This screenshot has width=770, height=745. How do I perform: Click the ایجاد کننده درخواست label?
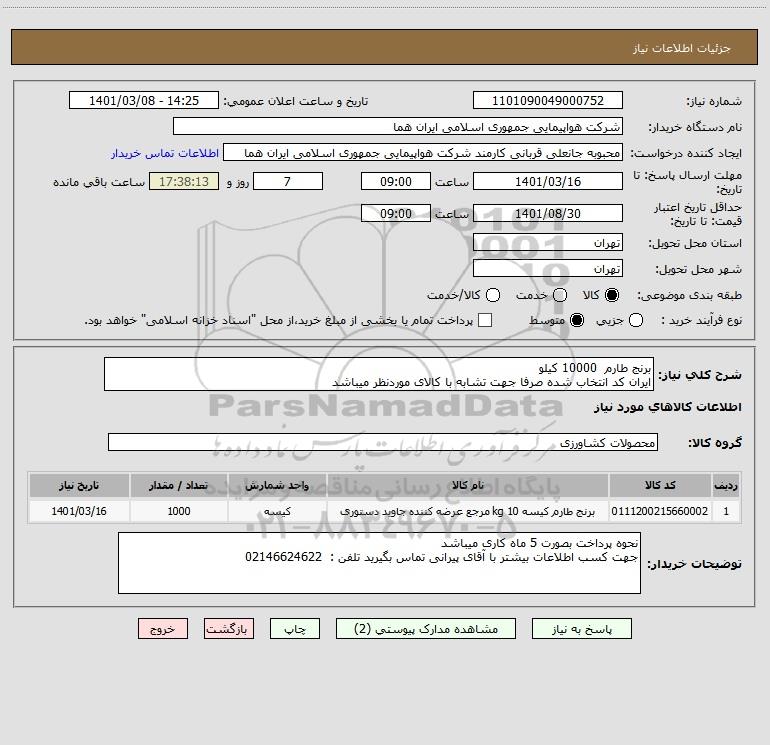click(x=686, y=153)
